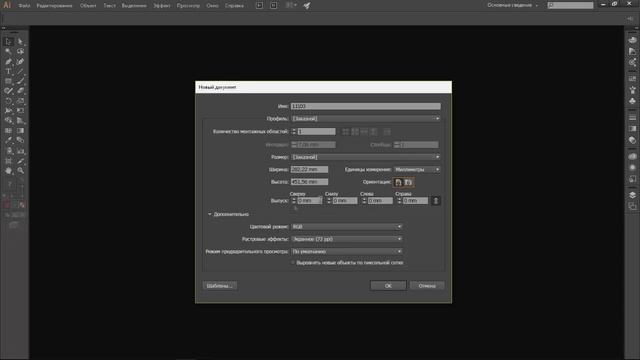Open the Symbols panel (club icon)
640x360 pixels.
click(632, 100)
